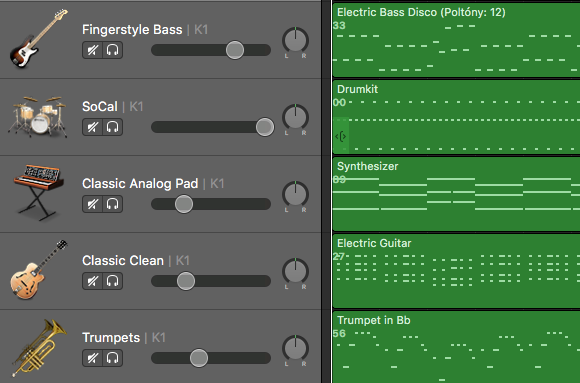Click the Trumpets volume slider knob

click(199, 358)
